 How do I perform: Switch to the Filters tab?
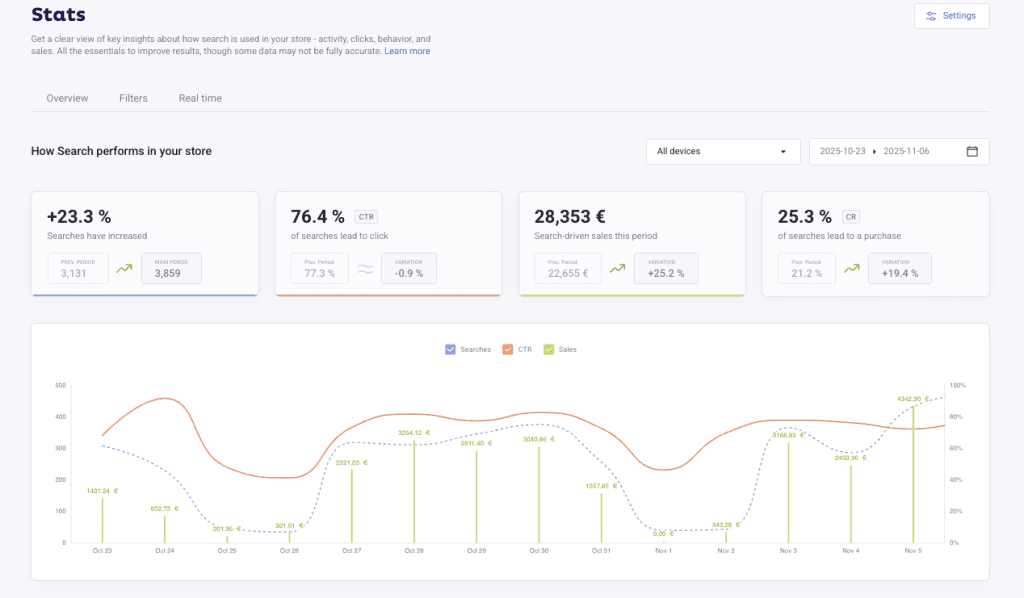pos(133,98)
